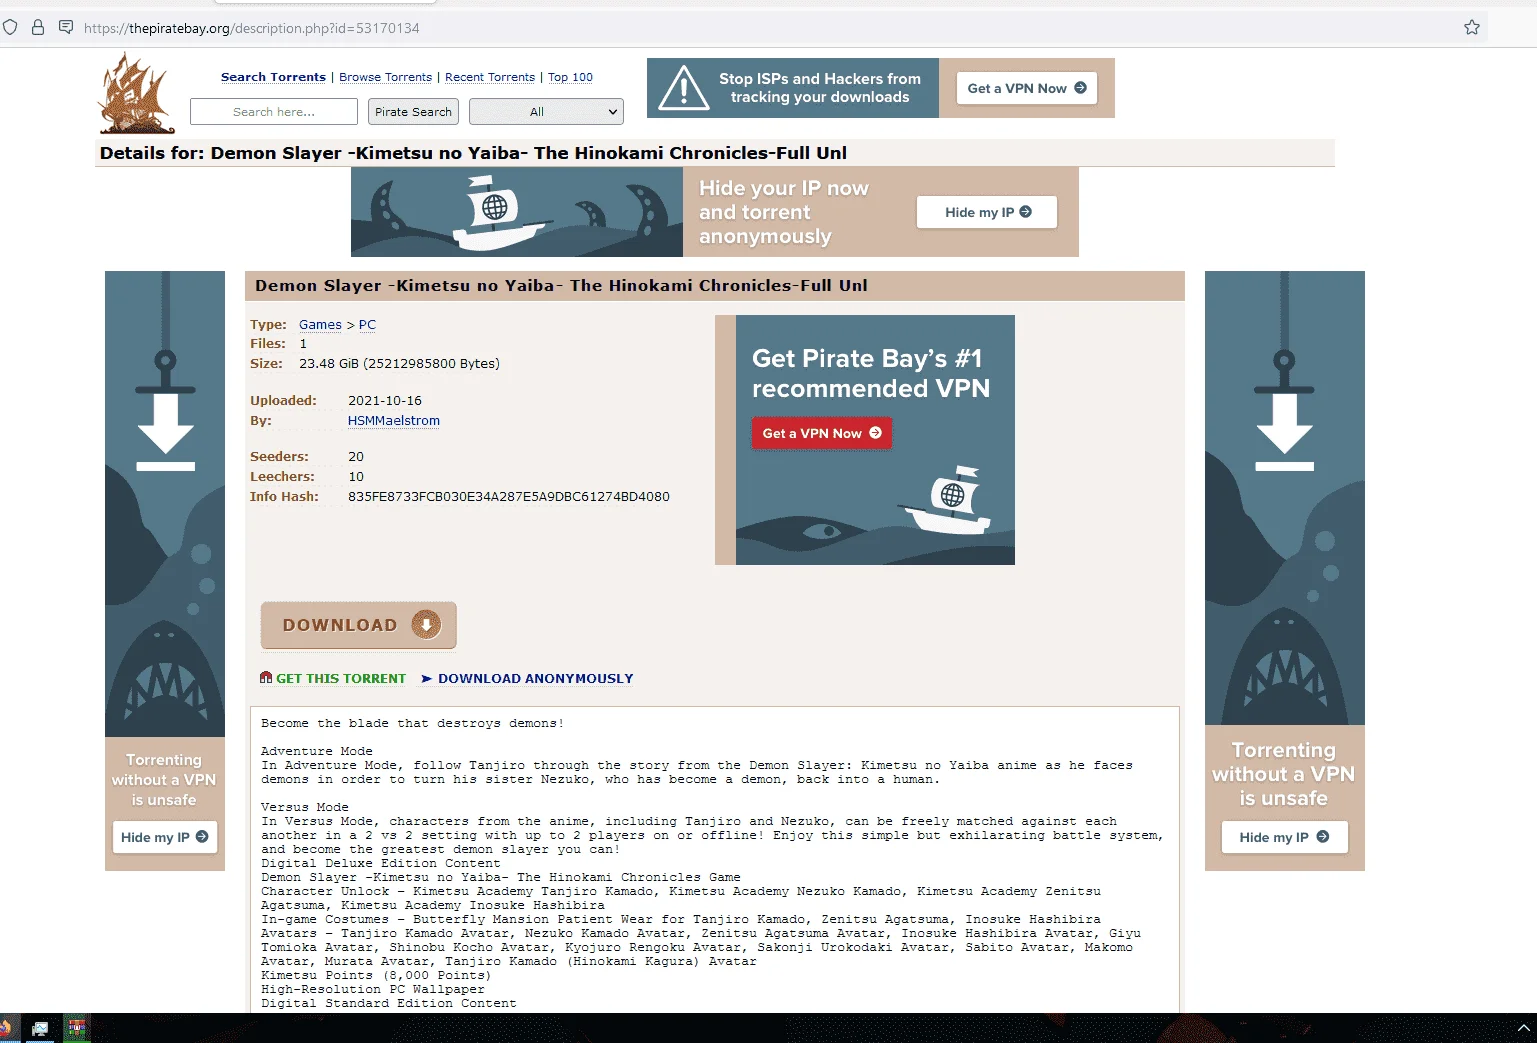Viewport: 1537px width, 1043px height.
Task: Click the warning triangle icon in the VPN banner
Action: (x=684, y=88)
